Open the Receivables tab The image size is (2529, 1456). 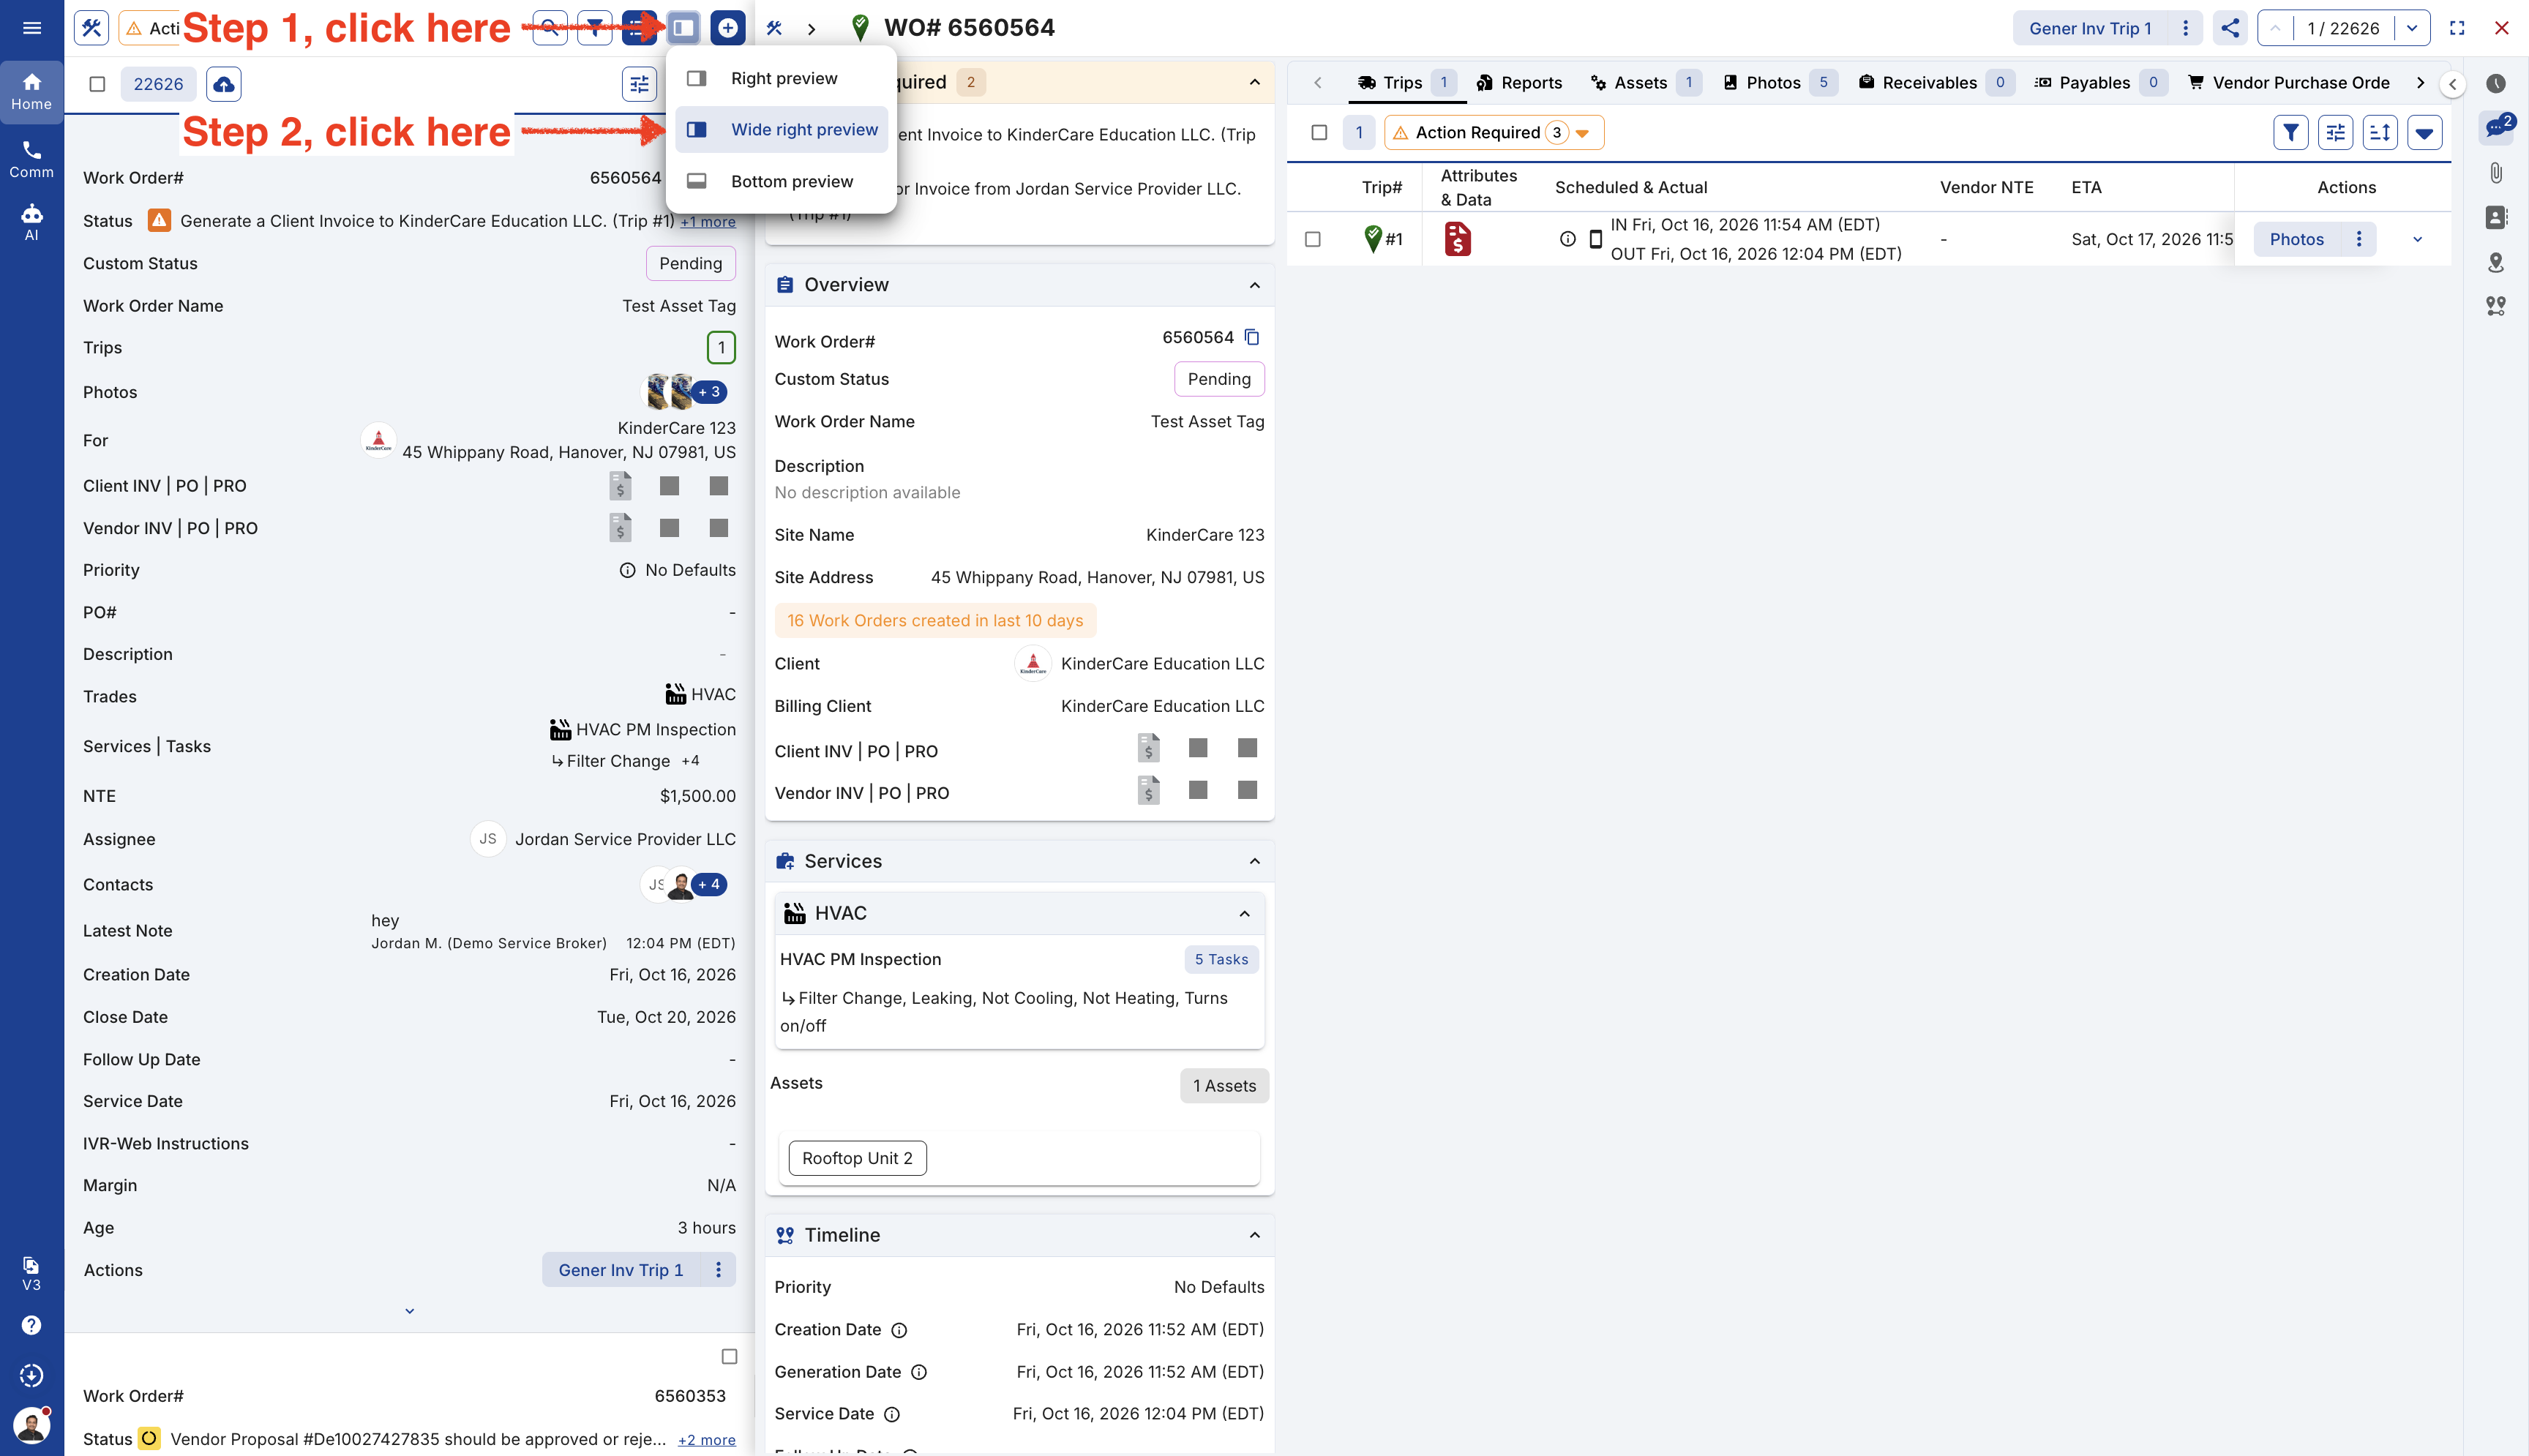[x=1935, y=83]
